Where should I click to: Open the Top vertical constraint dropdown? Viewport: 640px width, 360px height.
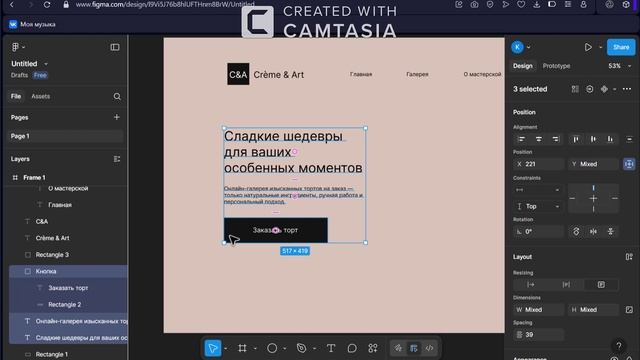point(538,207)
